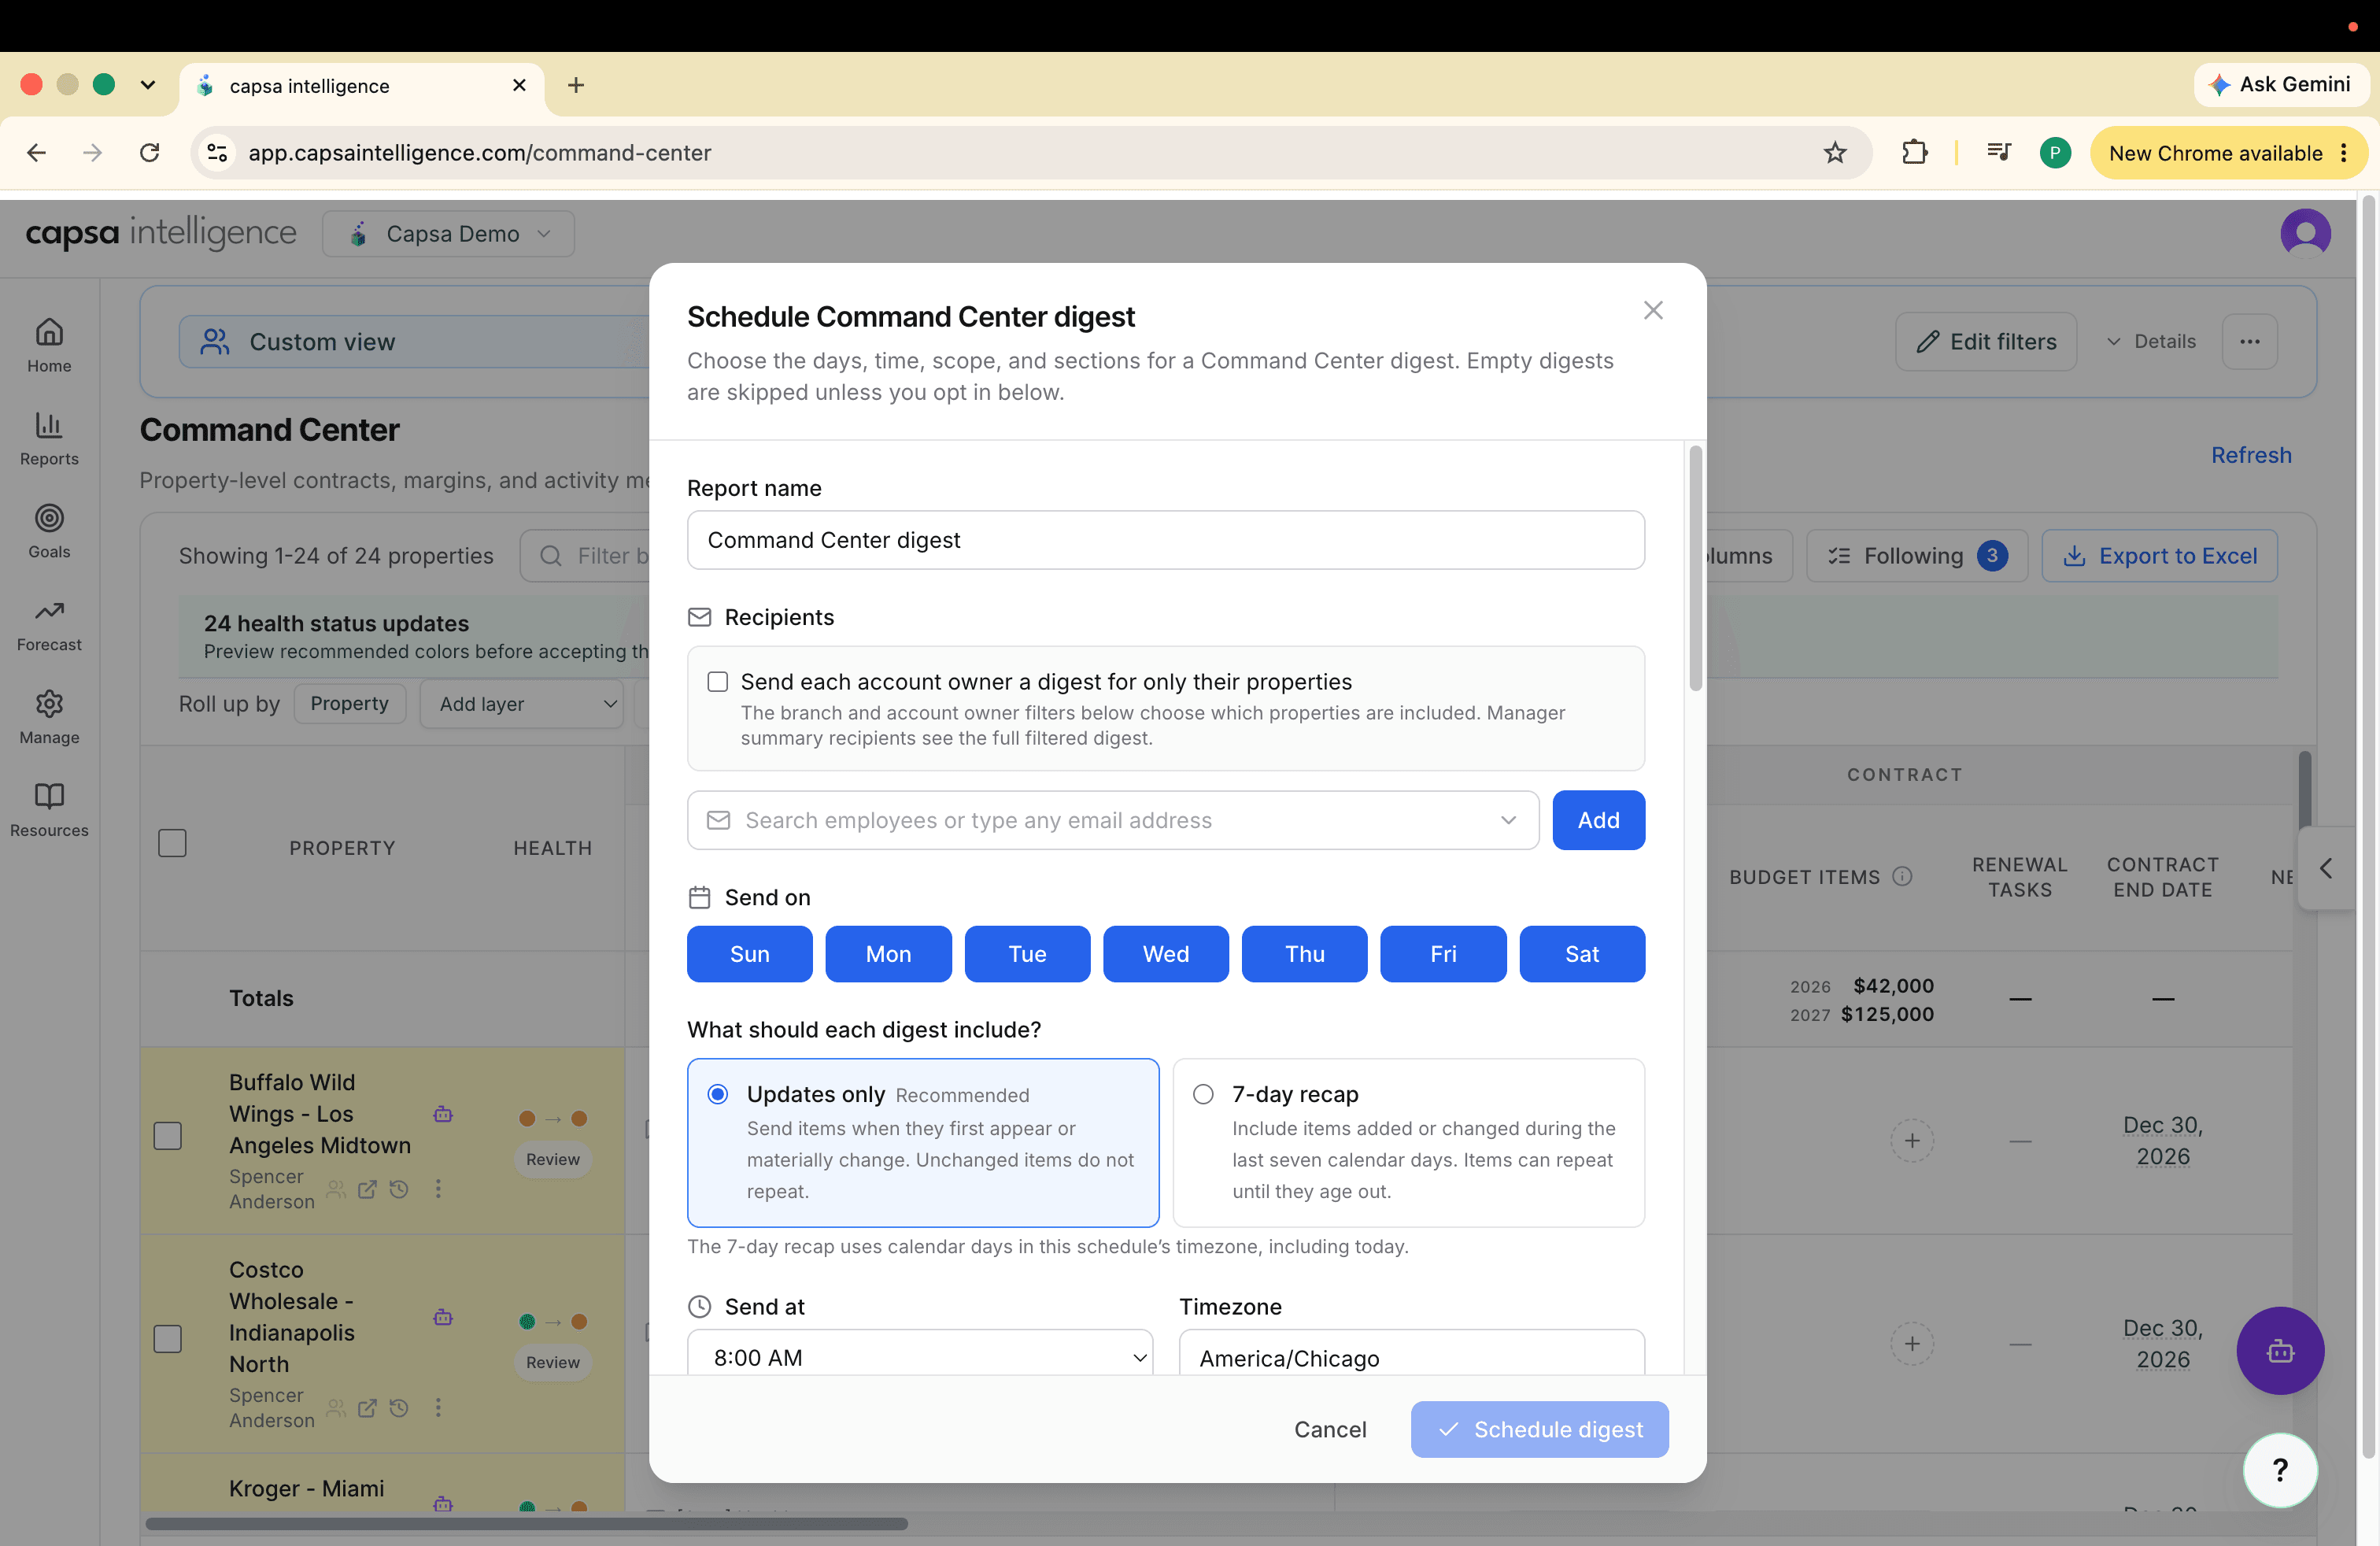
Task: Open the Send at time dropdown
Action: (x=920, y=1353)
